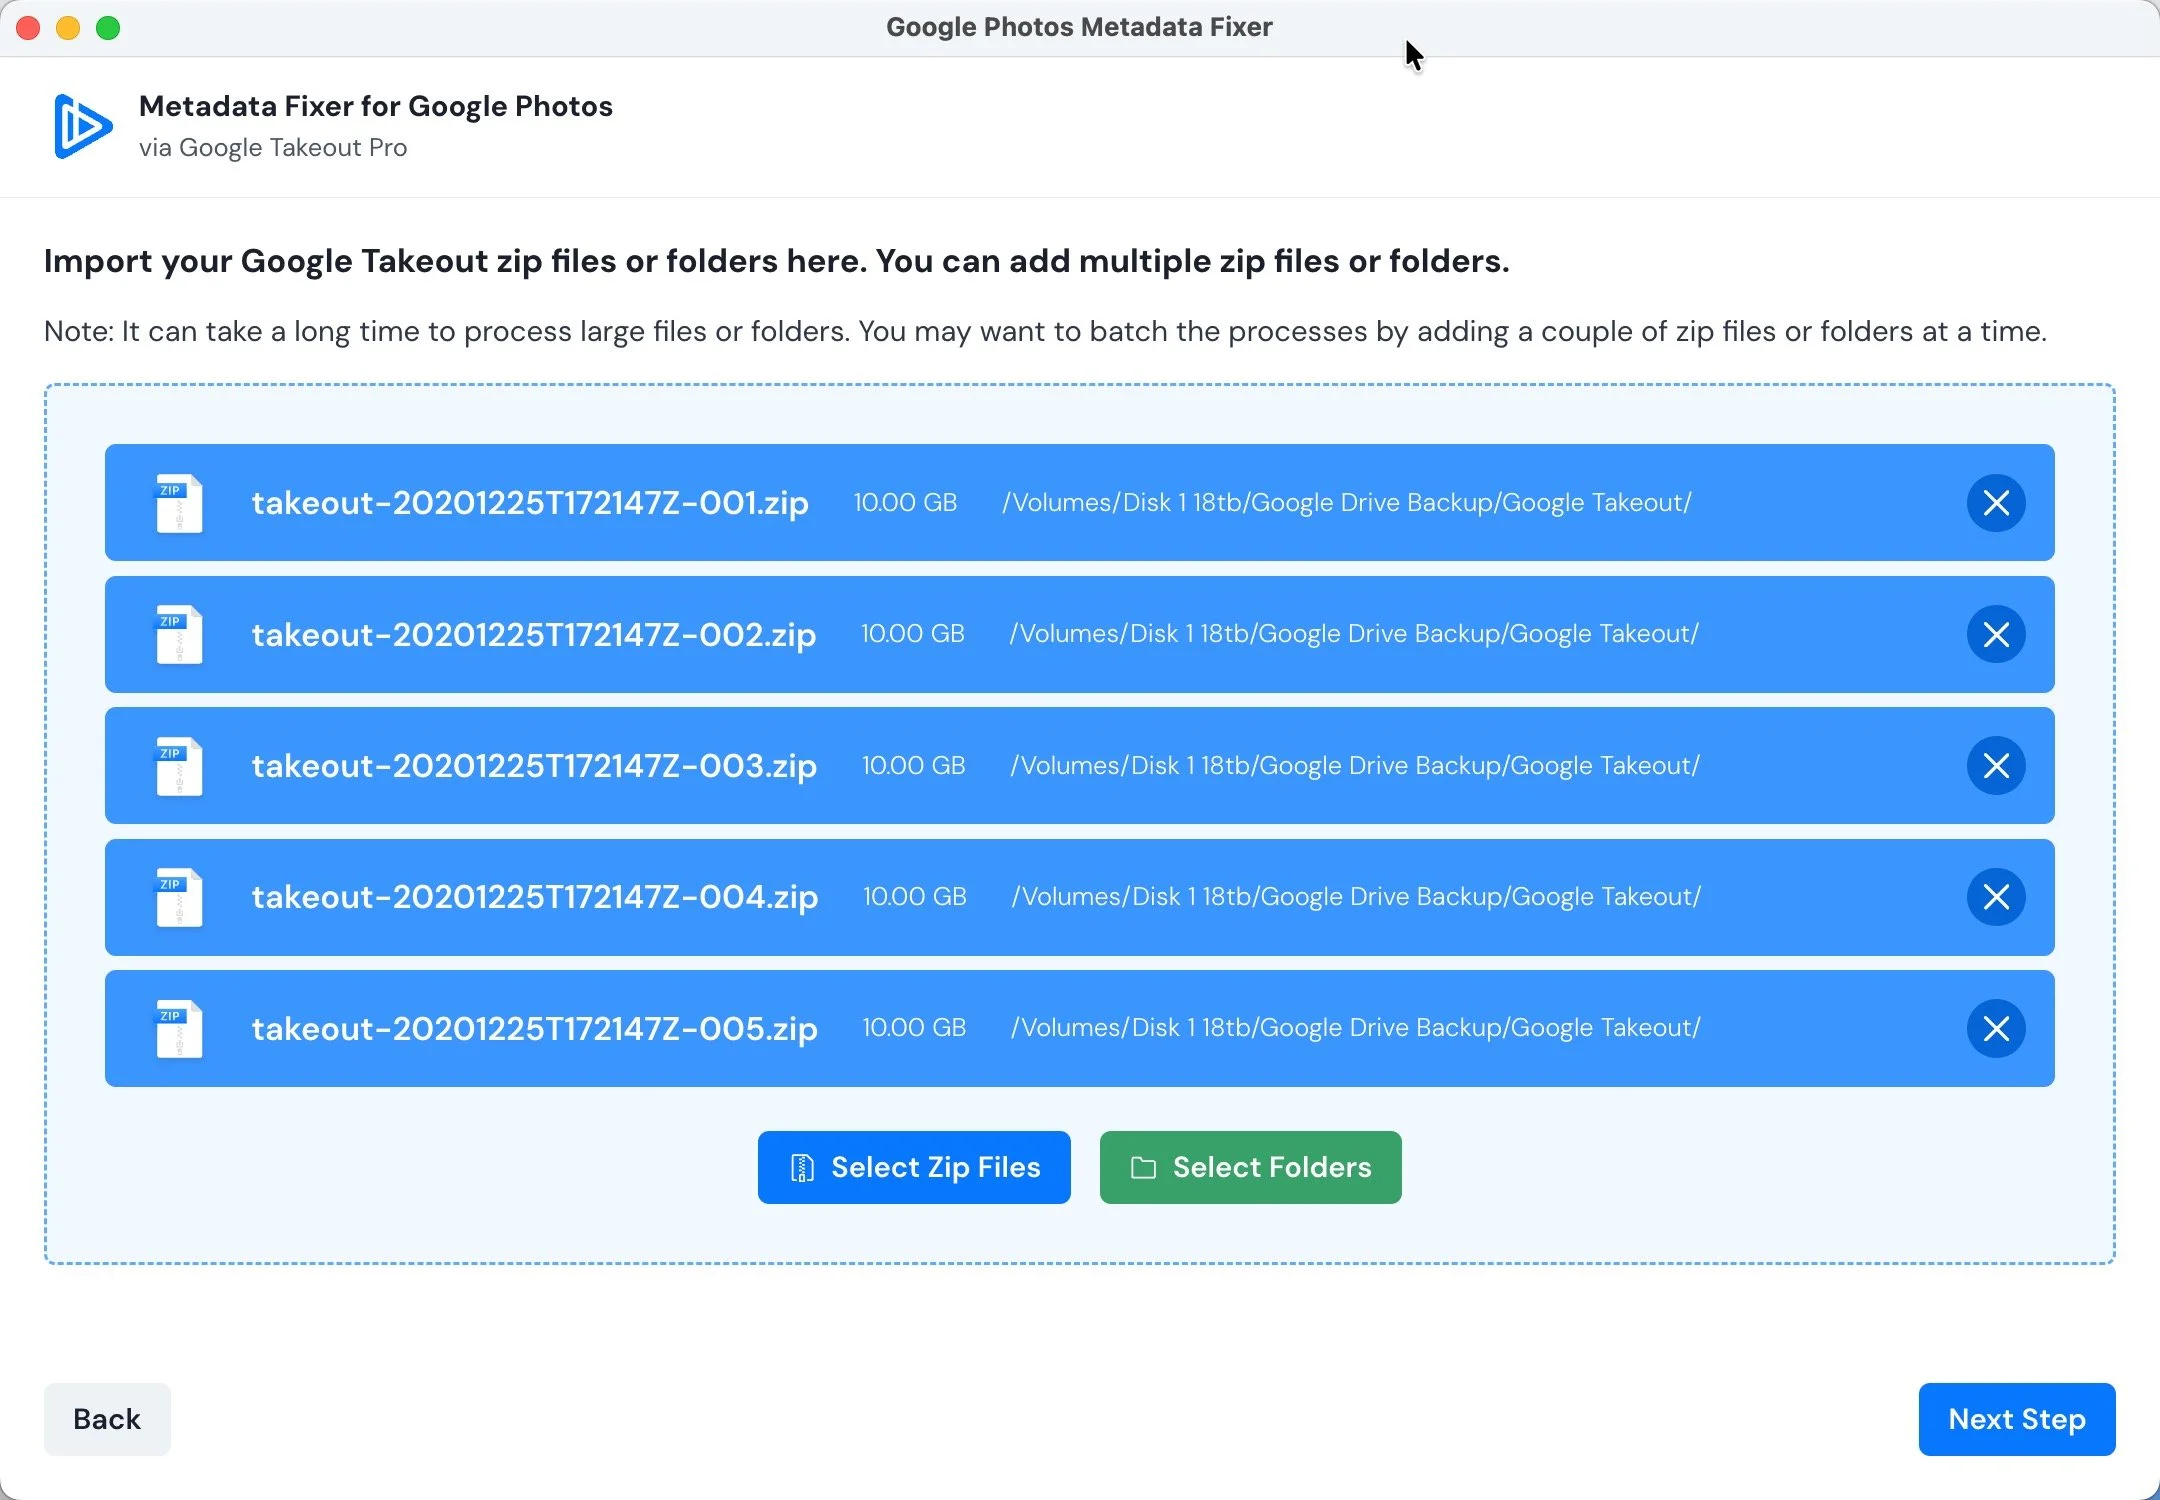
Task: Remove takeout-20201225T172147Z-004.zip from list
Action: (x=1996, y=897)
